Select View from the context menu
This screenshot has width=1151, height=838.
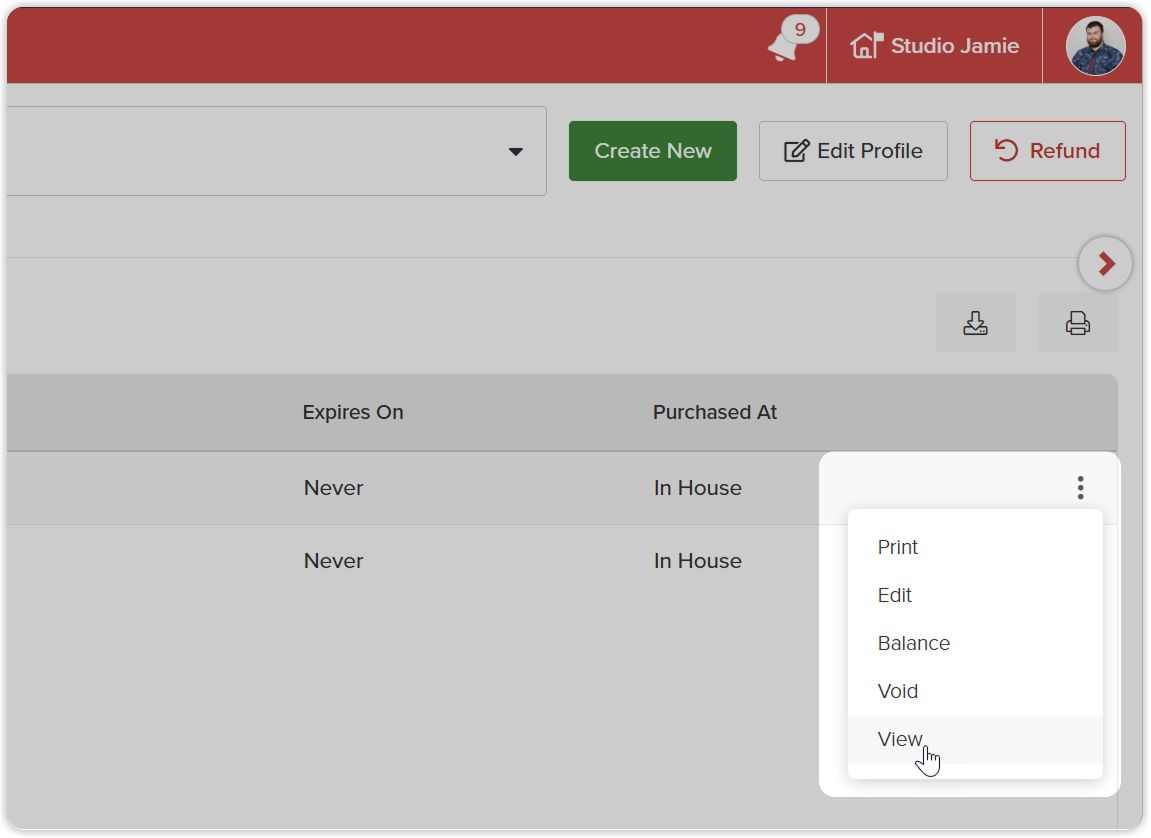pyautogui.click(x=975, y=740)
